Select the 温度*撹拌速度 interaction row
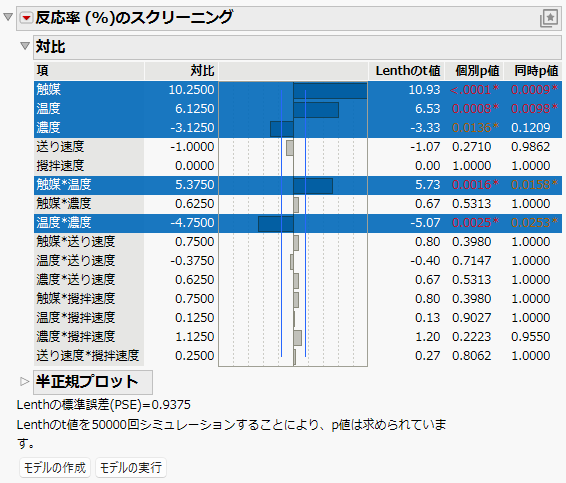The image size is (566, 483). click(298, 318)
